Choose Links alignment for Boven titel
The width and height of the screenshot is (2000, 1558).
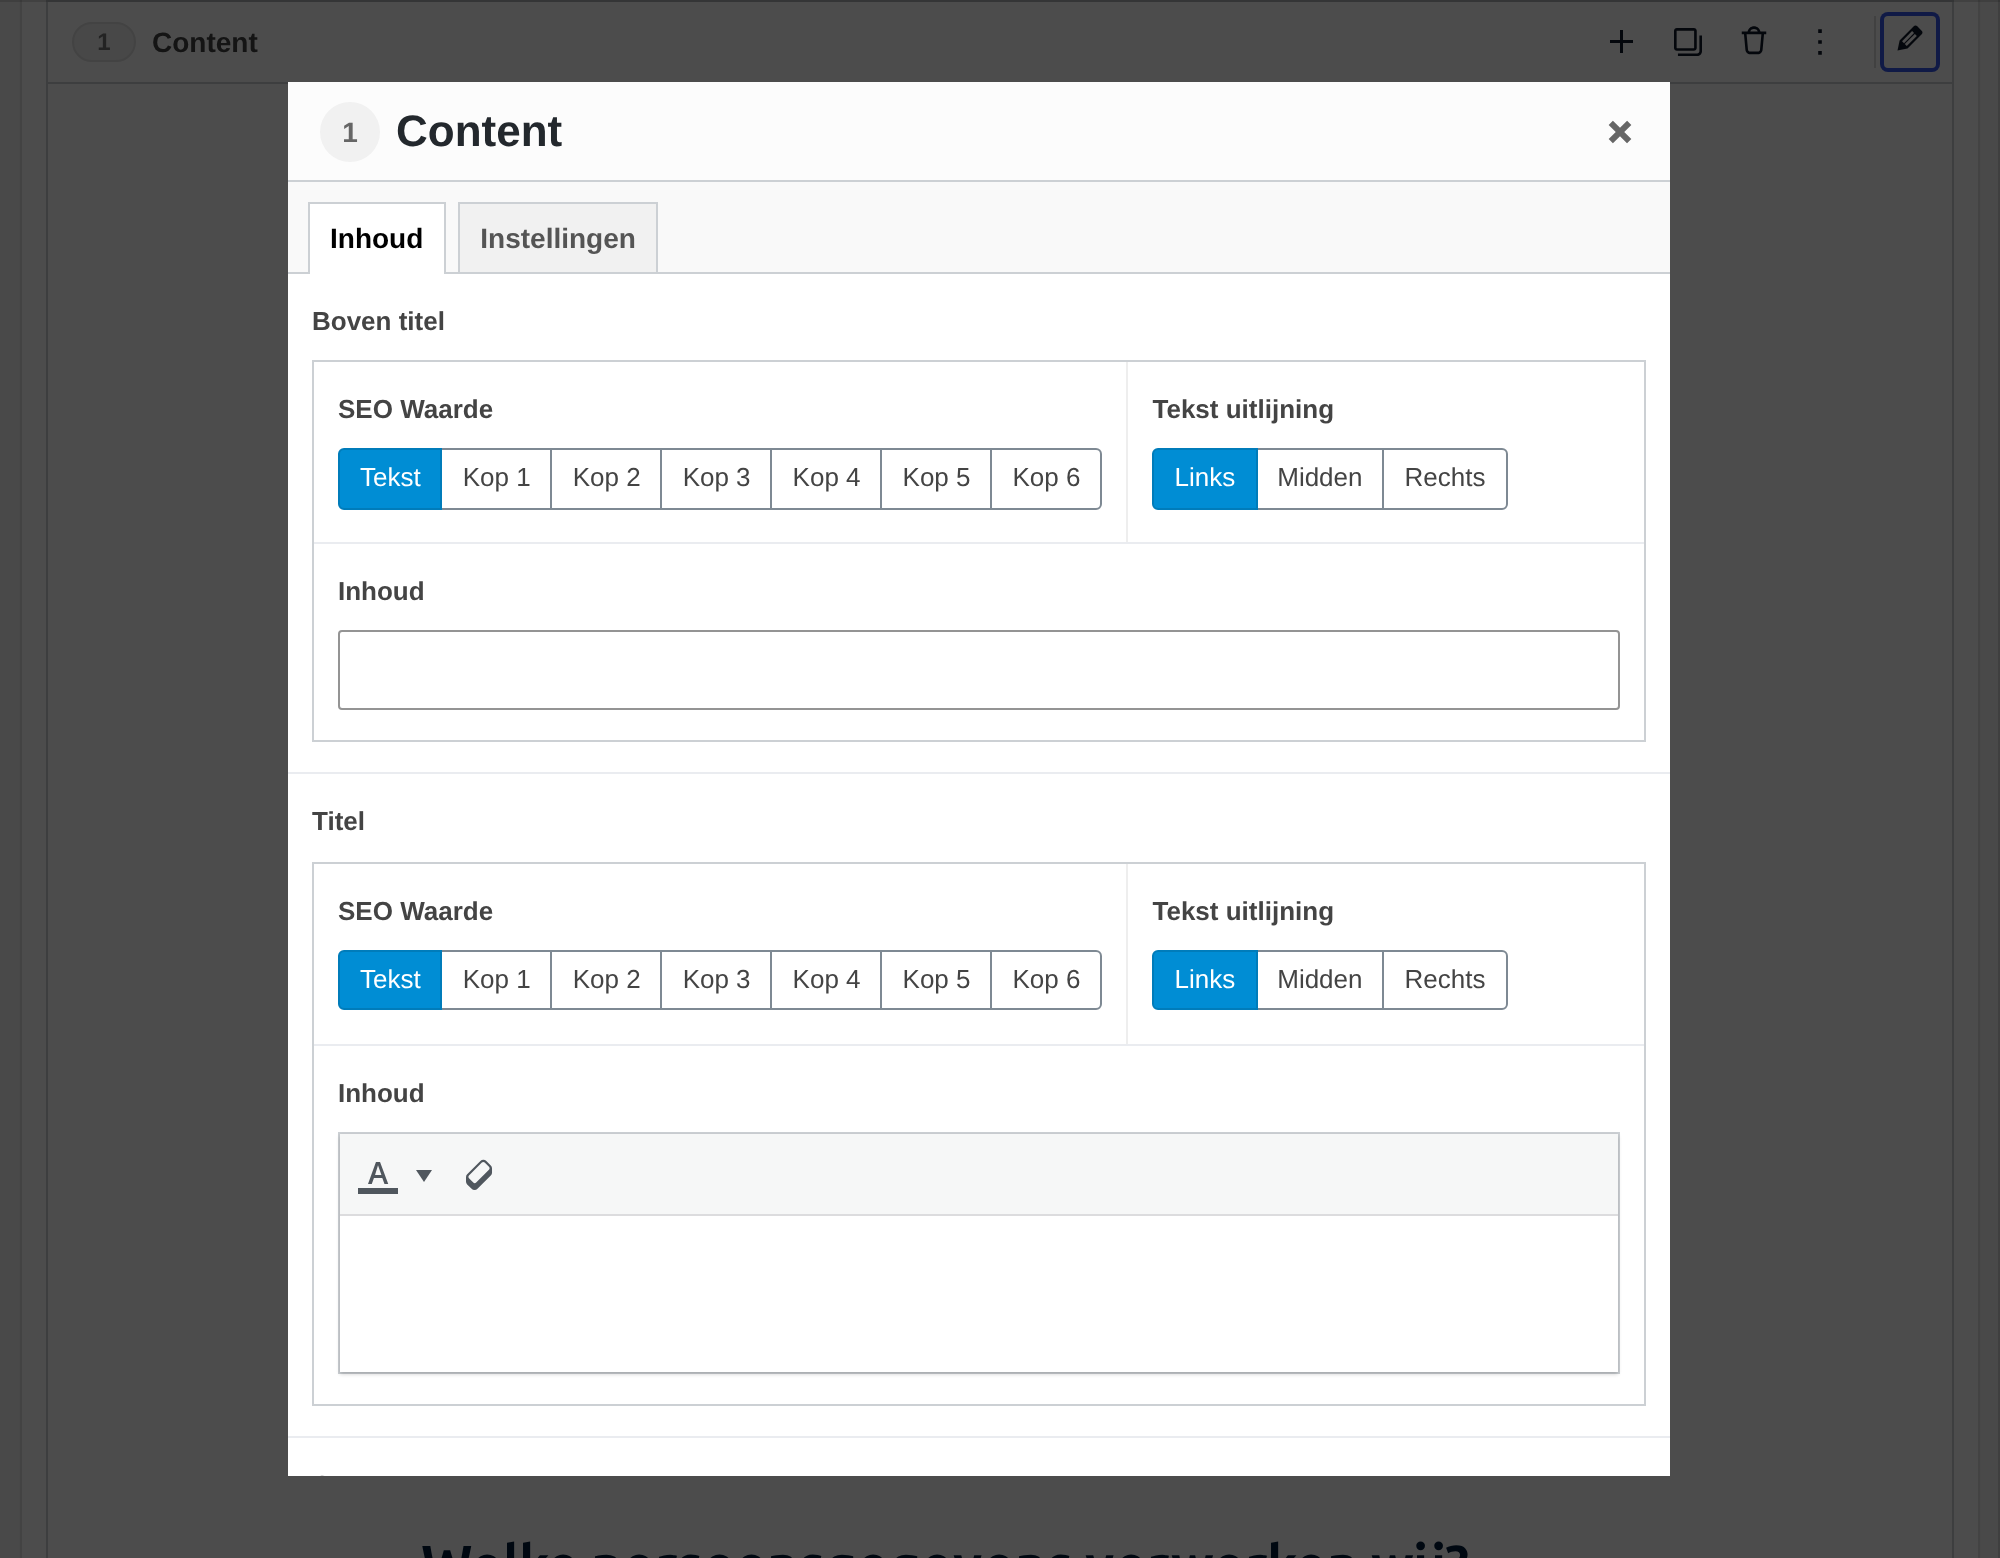[x=1204, y=479]
